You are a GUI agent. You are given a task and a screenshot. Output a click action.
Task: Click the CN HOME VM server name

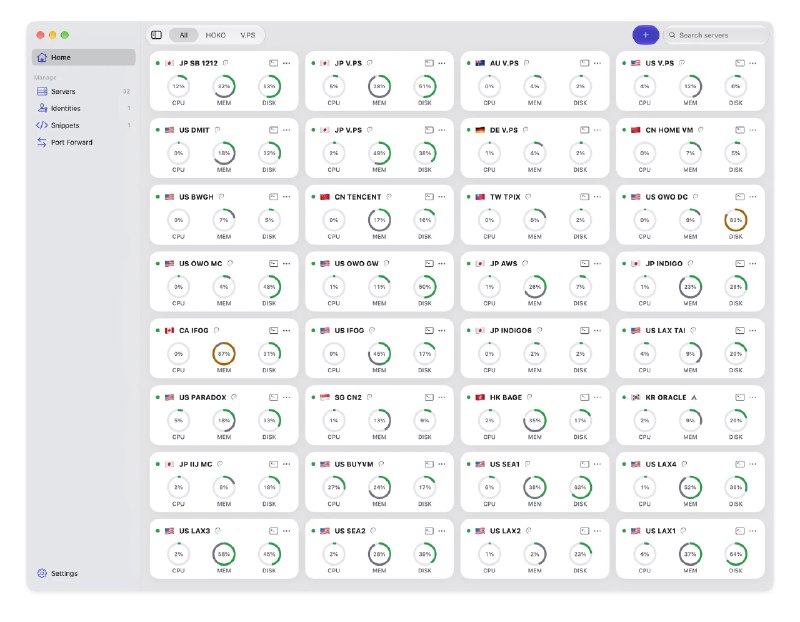[669, 130]
